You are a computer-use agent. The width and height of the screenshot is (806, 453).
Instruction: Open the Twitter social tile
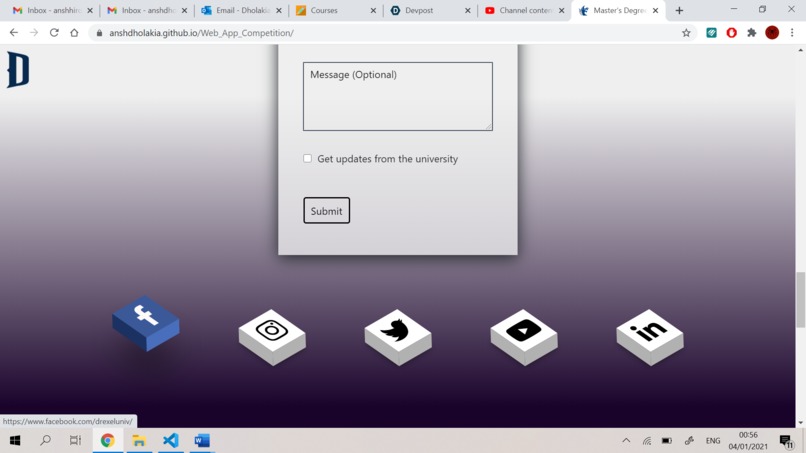(398, 337)
